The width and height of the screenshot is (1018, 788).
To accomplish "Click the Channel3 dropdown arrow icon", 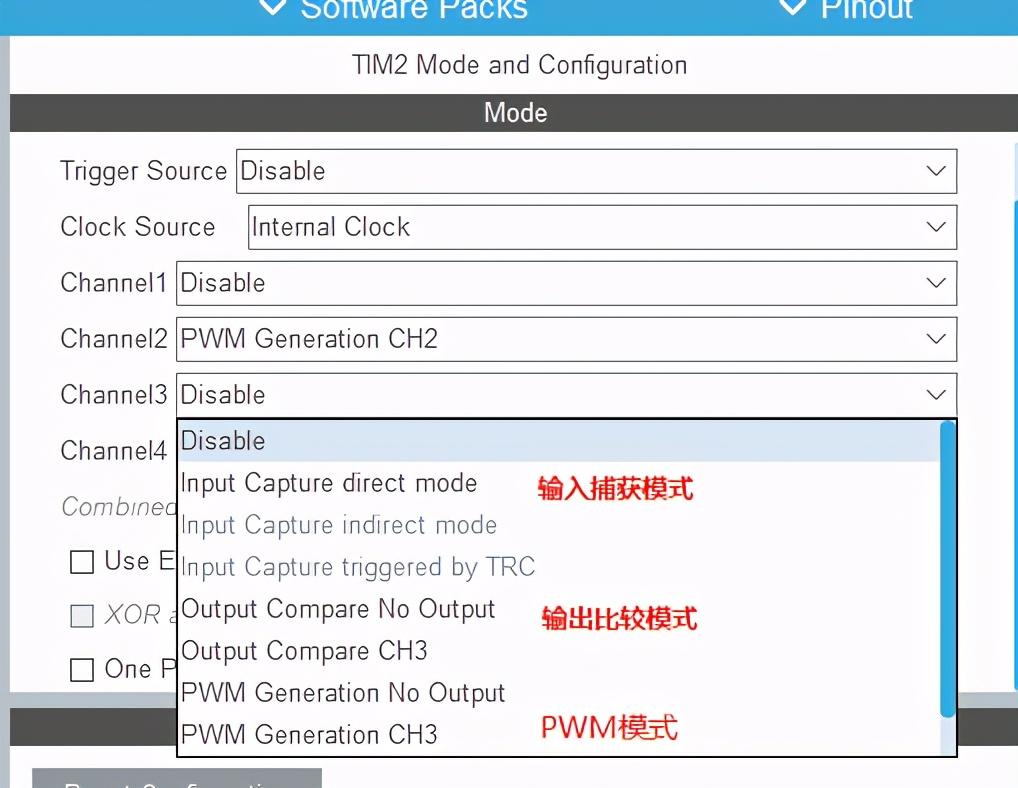I will click(x=936, y=394).
